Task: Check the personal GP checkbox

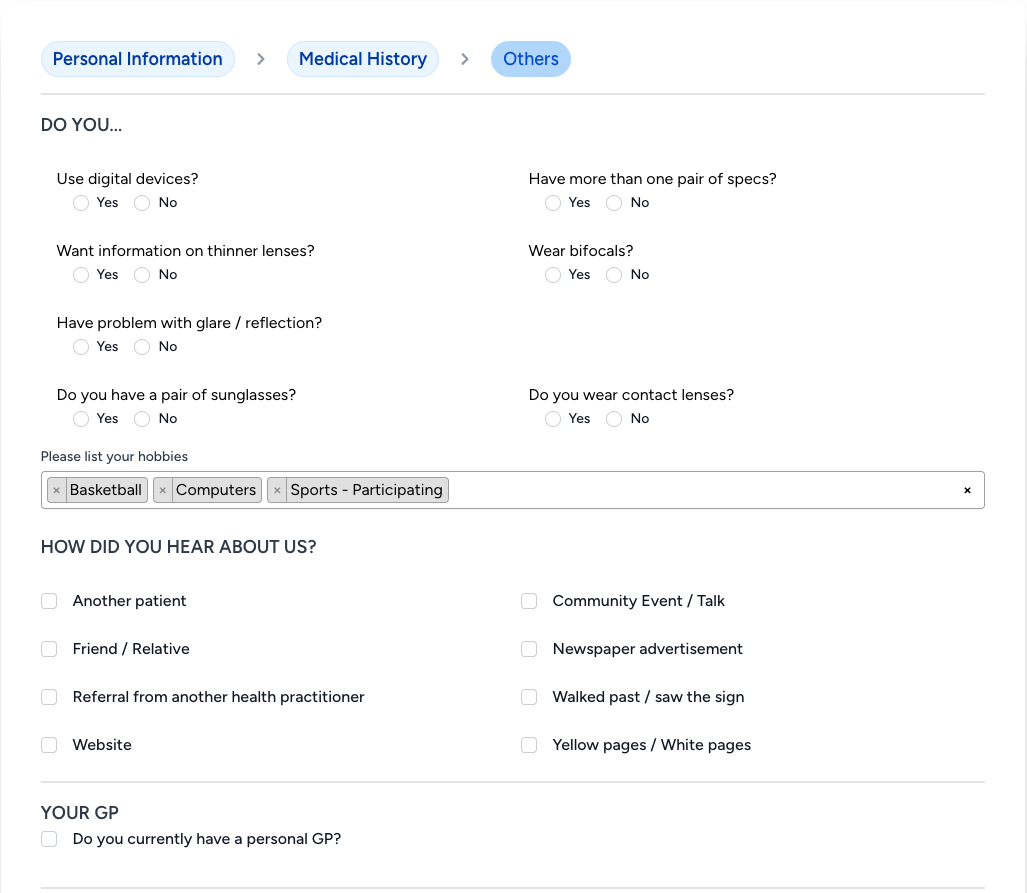Action: click(49, 839)
